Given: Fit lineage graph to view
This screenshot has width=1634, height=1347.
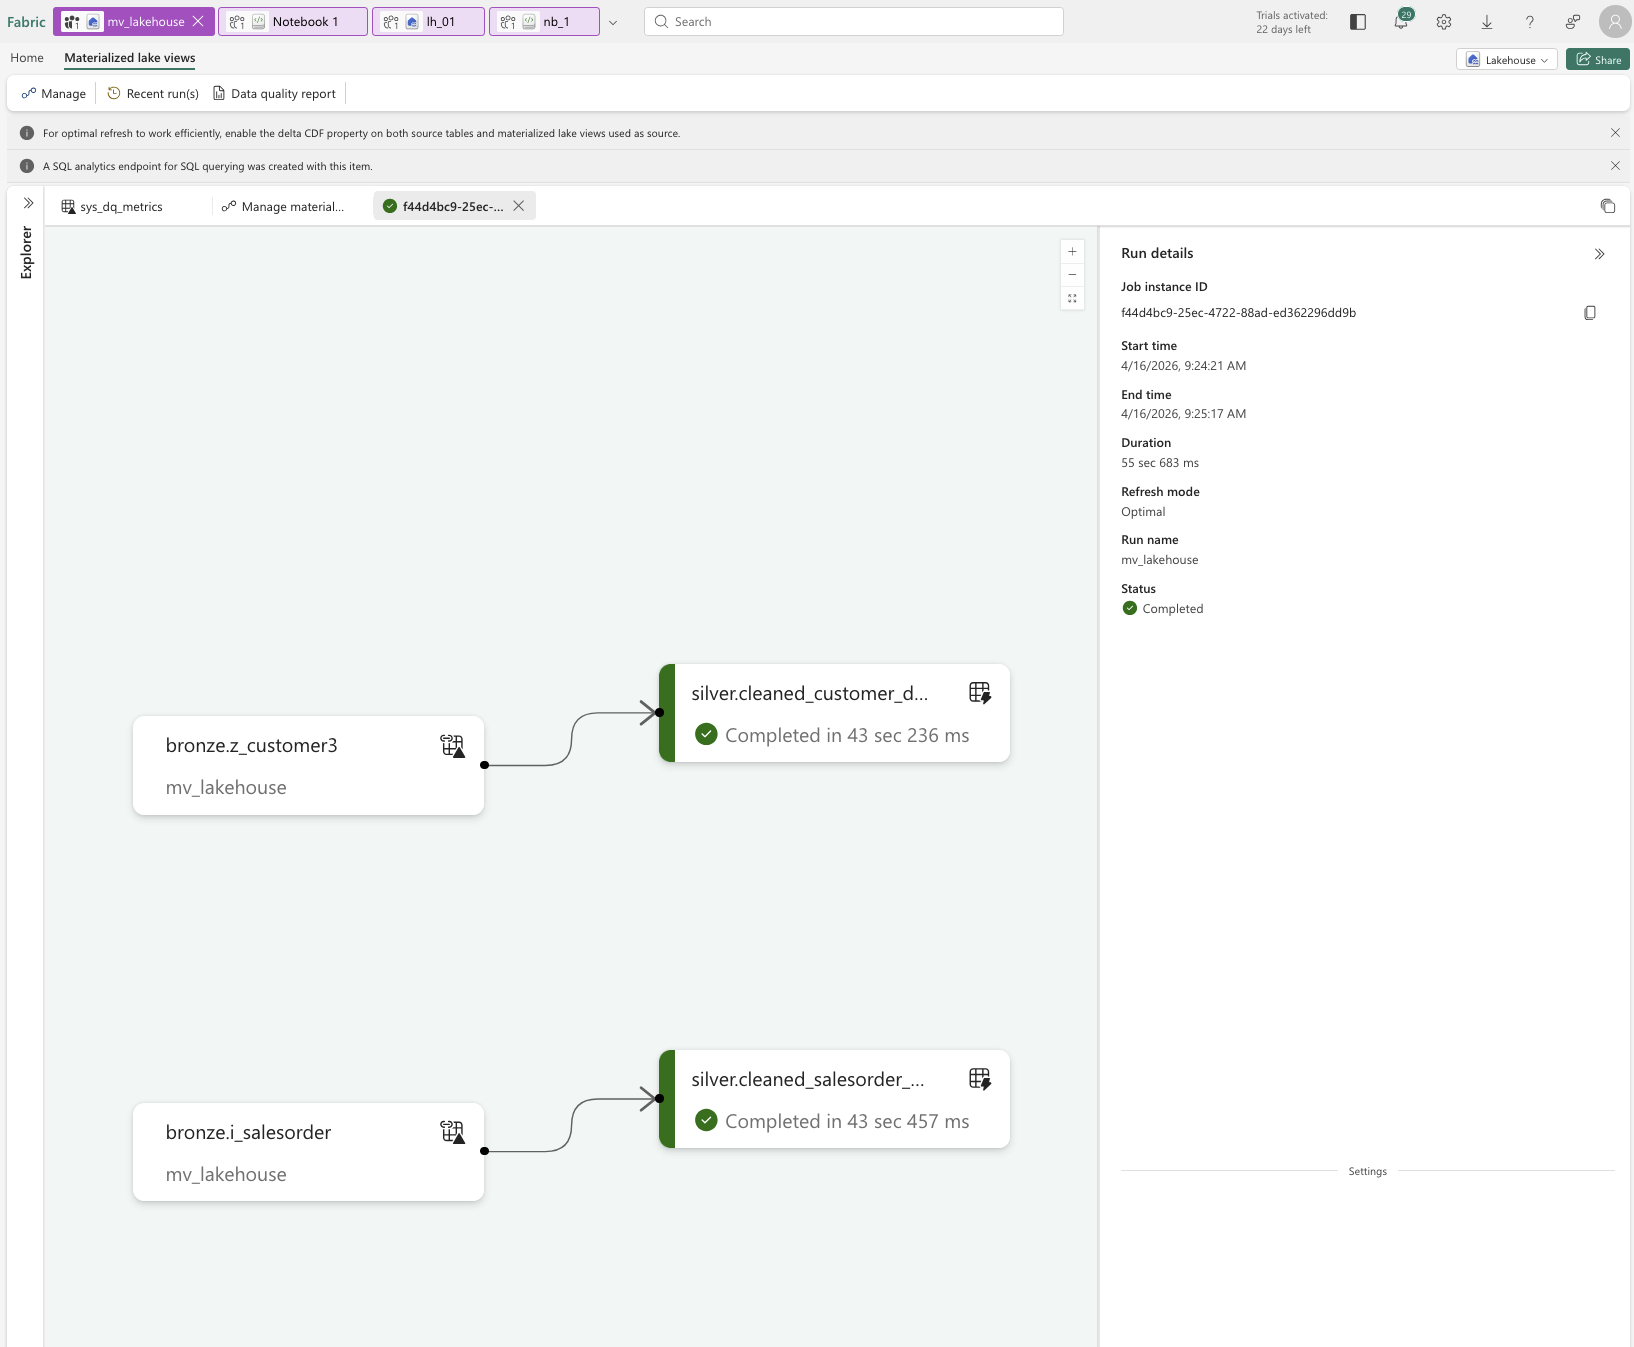Looking at the screenshot, I should coord(1072,298).
